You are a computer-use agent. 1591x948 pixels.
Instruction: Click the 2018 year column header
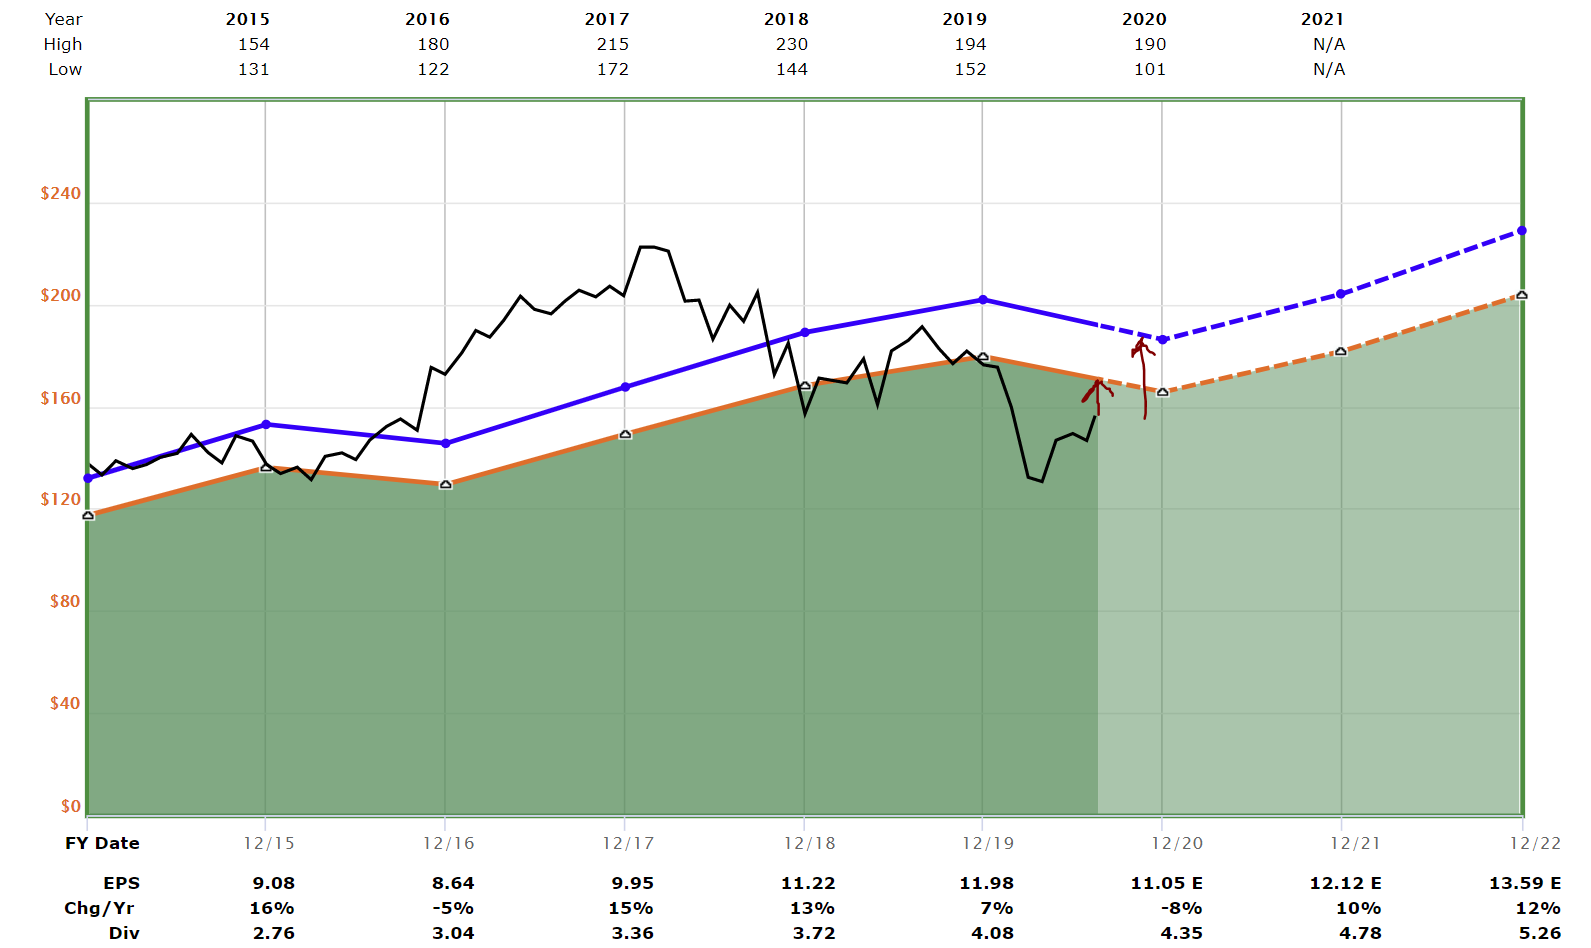click(x=786, y=19)
